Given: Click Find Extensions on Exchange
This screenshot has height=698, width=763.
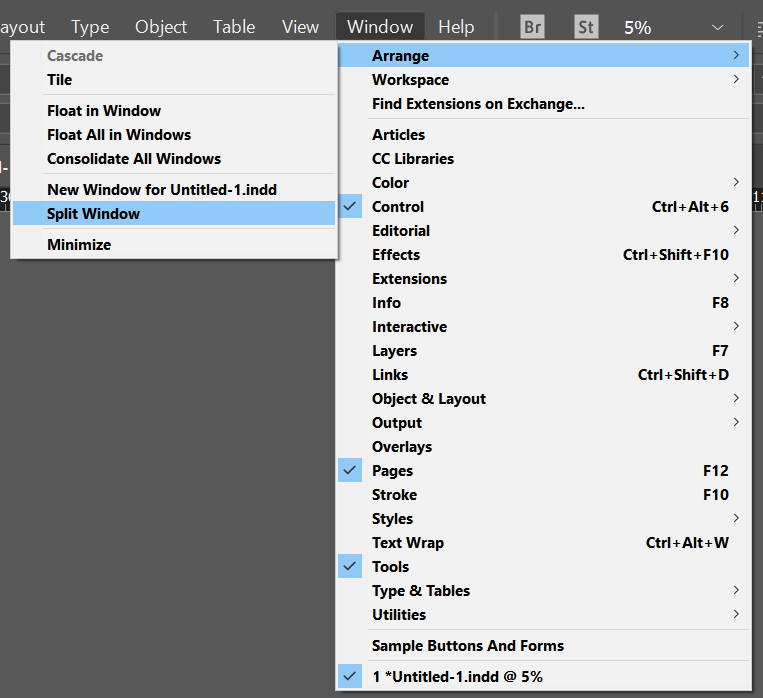Looking at the screenshot, I should [x=544, y=104].
